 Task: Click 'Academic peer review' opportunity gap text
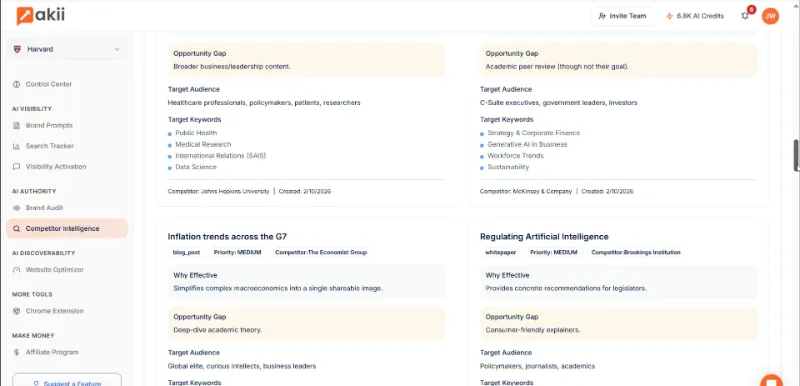point(557,66)
